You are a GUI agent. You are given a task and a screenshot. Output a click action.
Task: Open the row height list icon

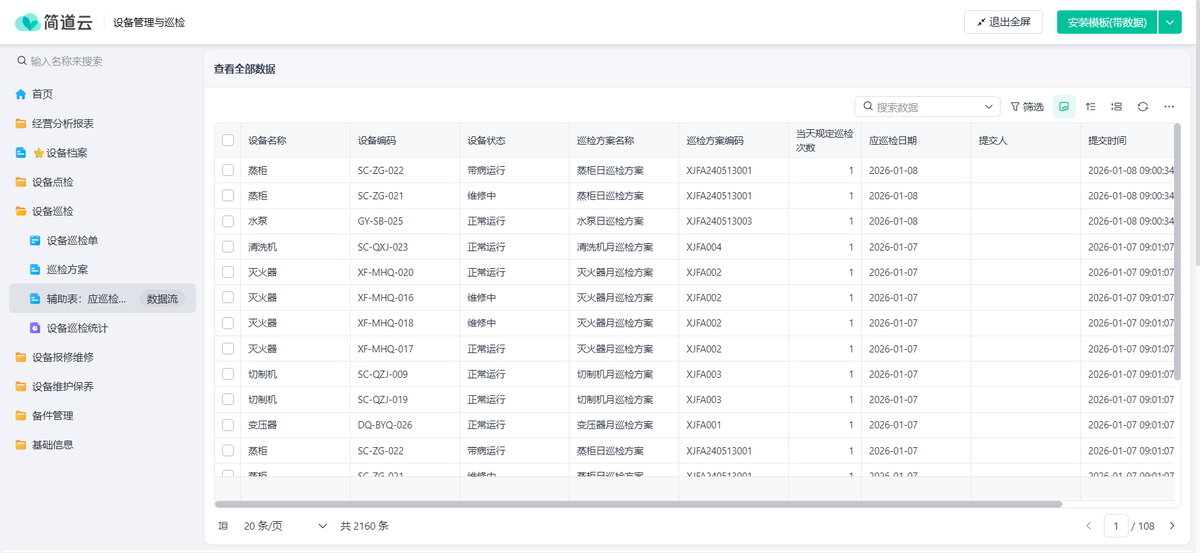point(1116,107)
